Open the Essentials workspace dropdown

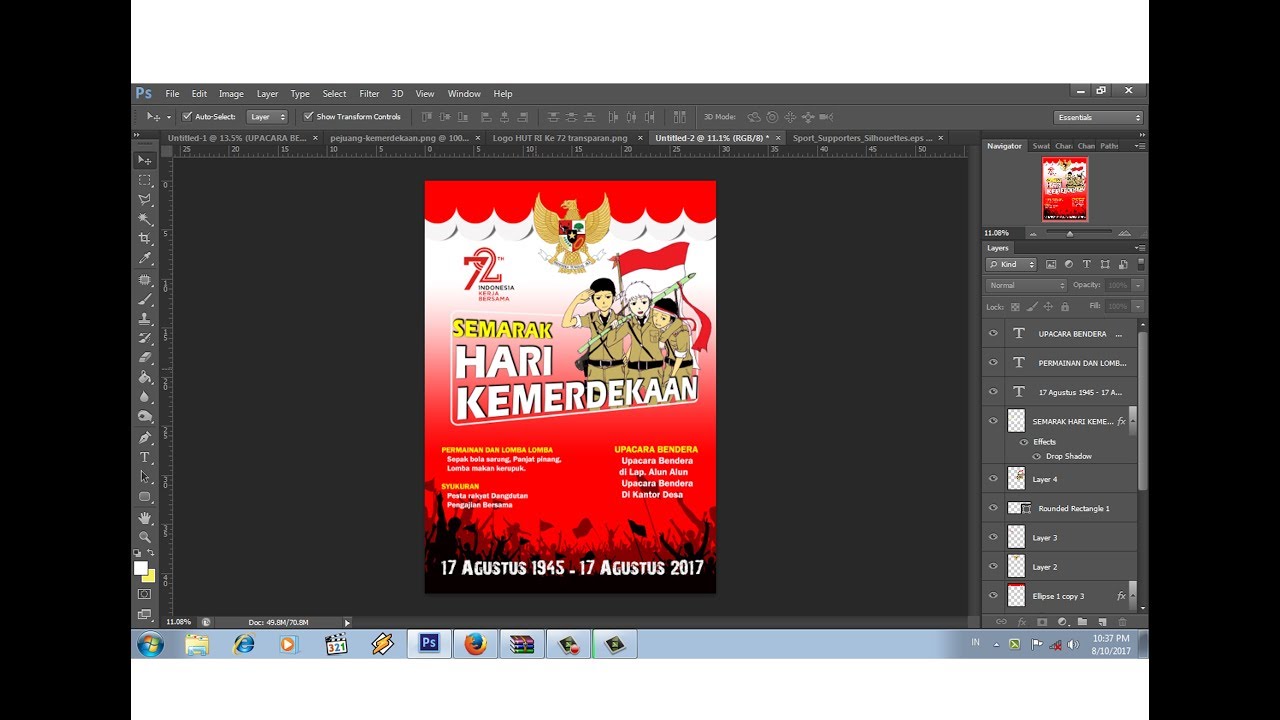1098,117
